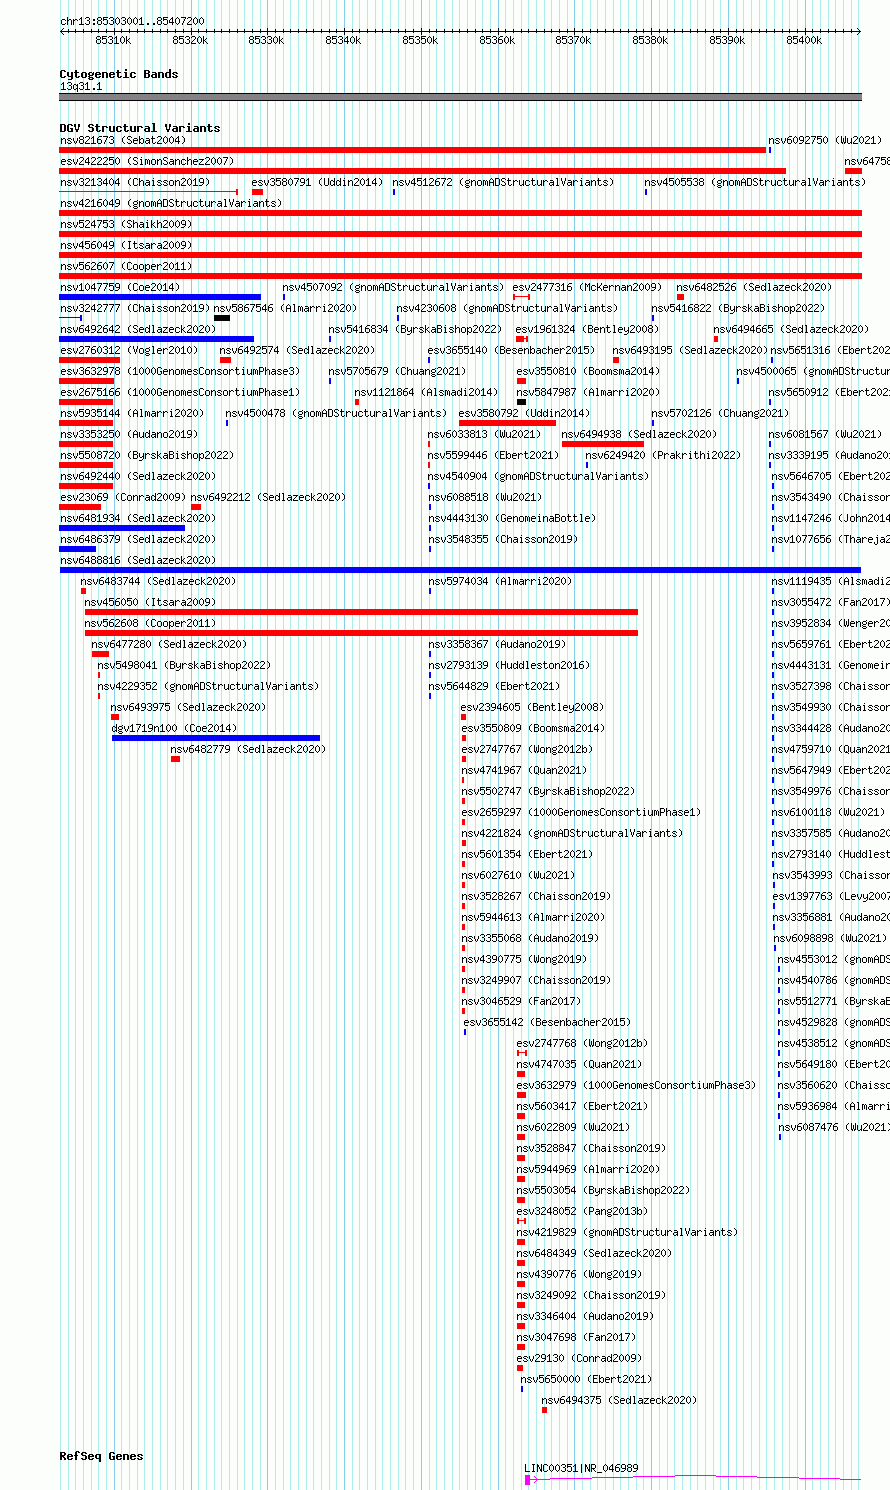This screenshot has height=1490, width=890.
Task: Click esv23069 (Conrad2009) label
Action: (122, 497)
